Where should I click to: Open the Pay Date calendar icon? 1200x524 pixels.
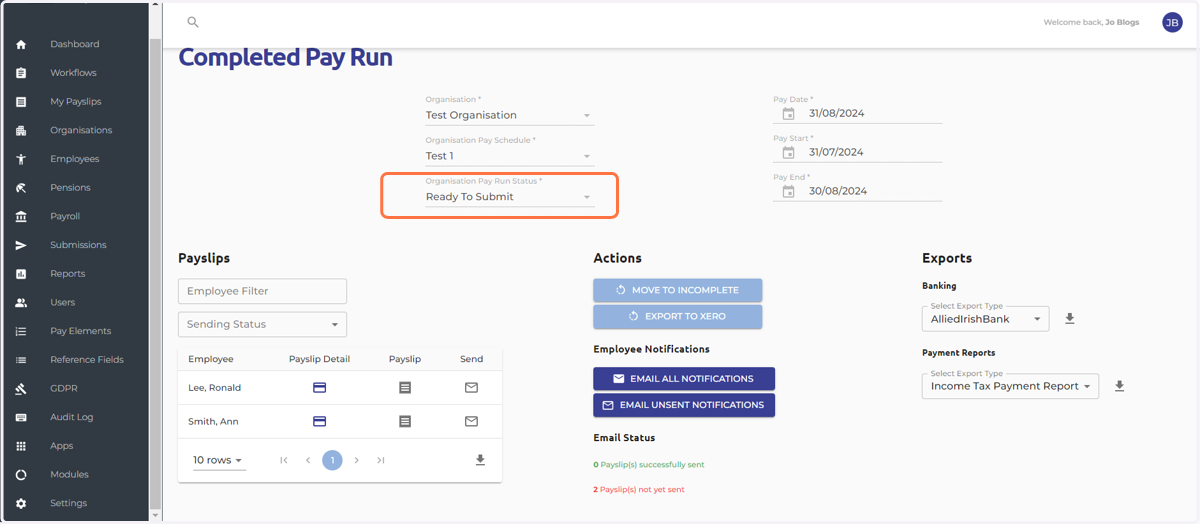click(788, 114)
